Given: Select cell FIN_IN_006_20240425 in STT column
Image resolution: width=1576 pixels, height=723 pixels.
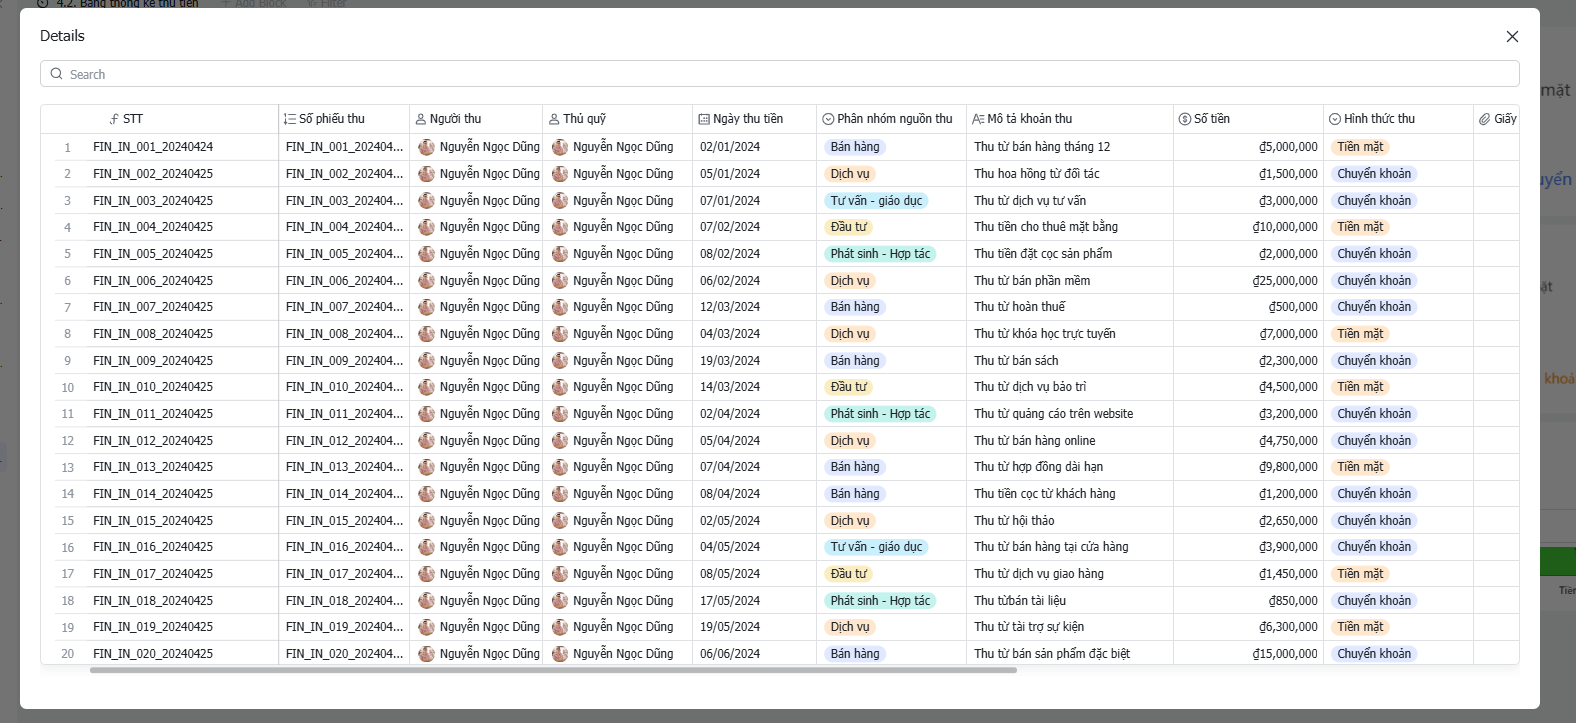Looking at the screenshot, I should [153, 281].
